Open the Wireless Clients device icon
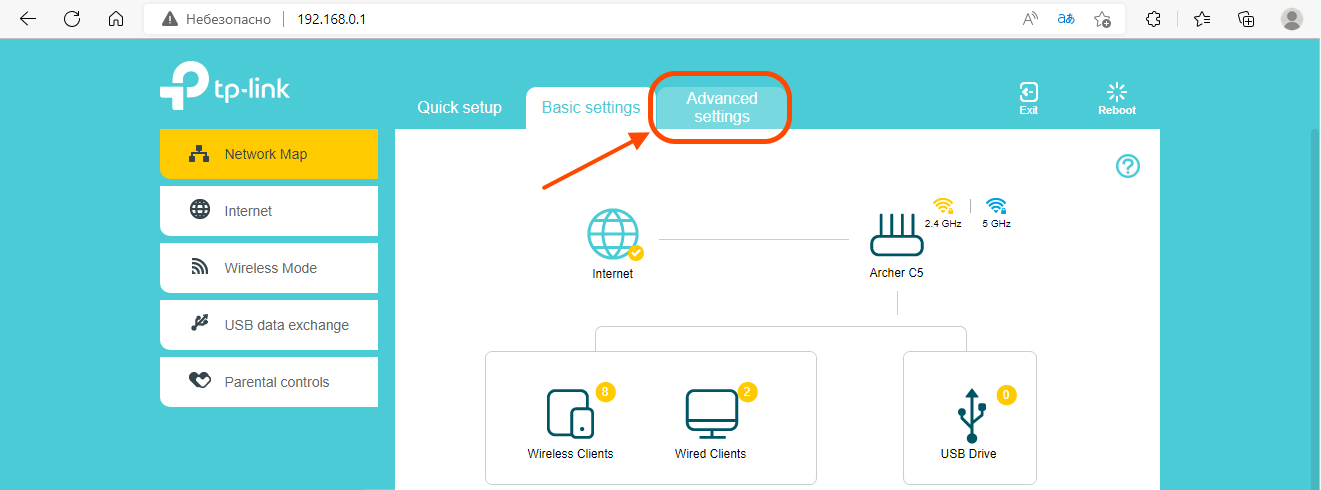This screenshot has width=1321, height=490. click(570, 413)
